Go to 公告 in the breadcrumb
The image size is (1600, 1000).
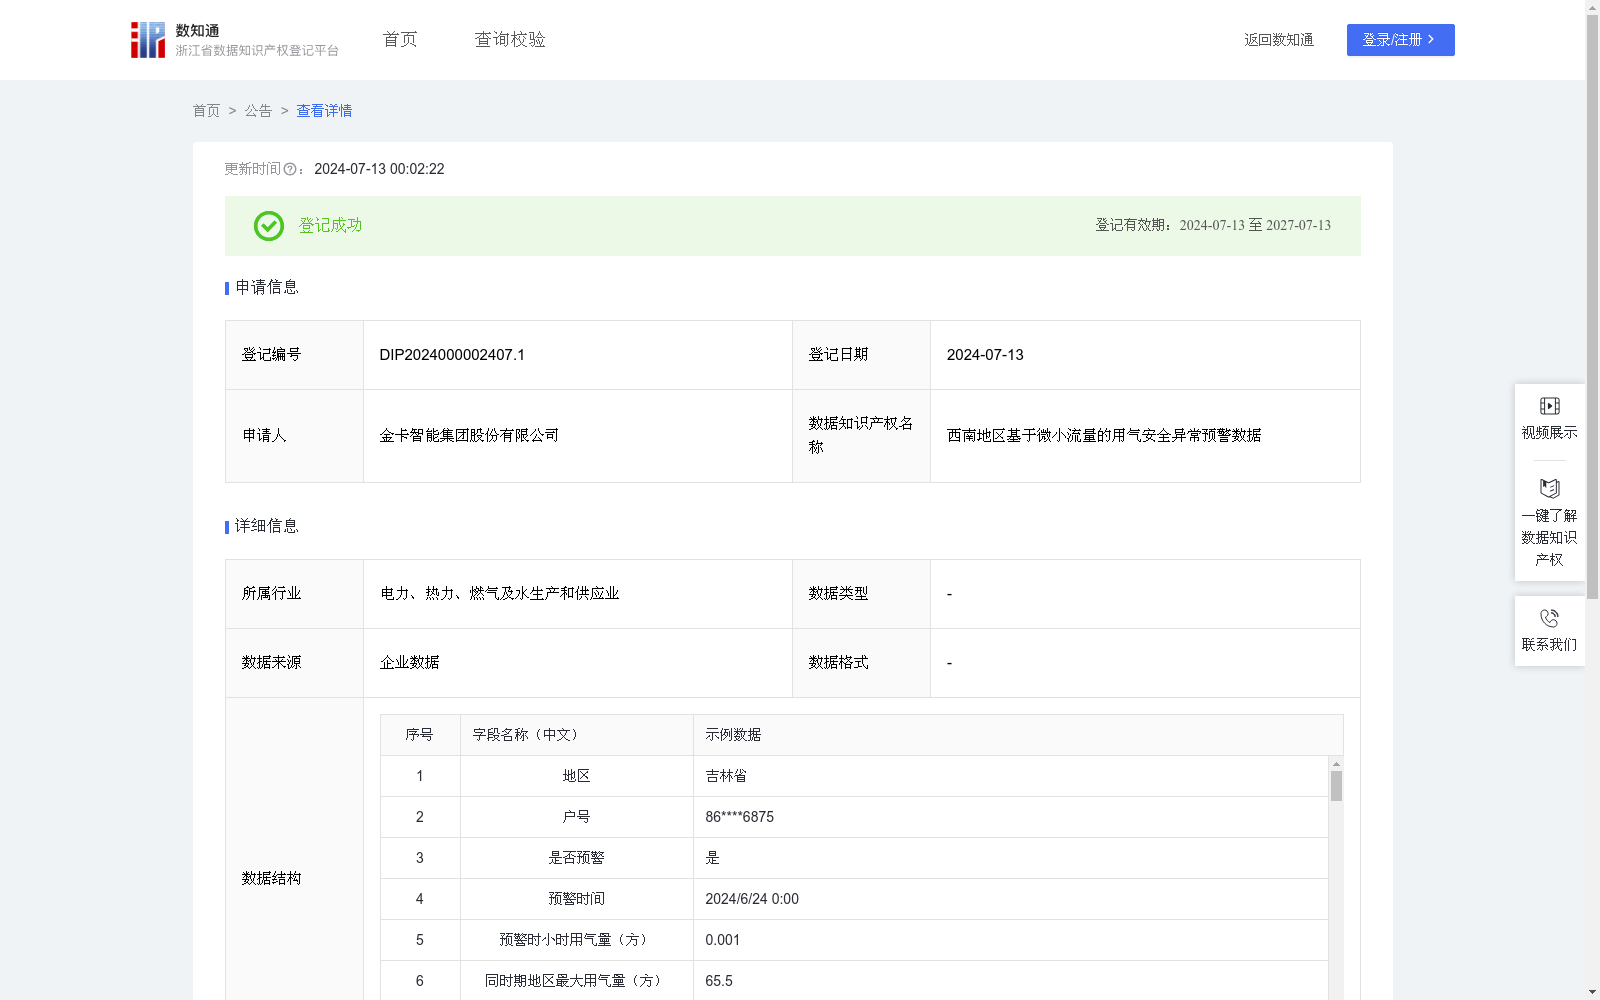258,111
